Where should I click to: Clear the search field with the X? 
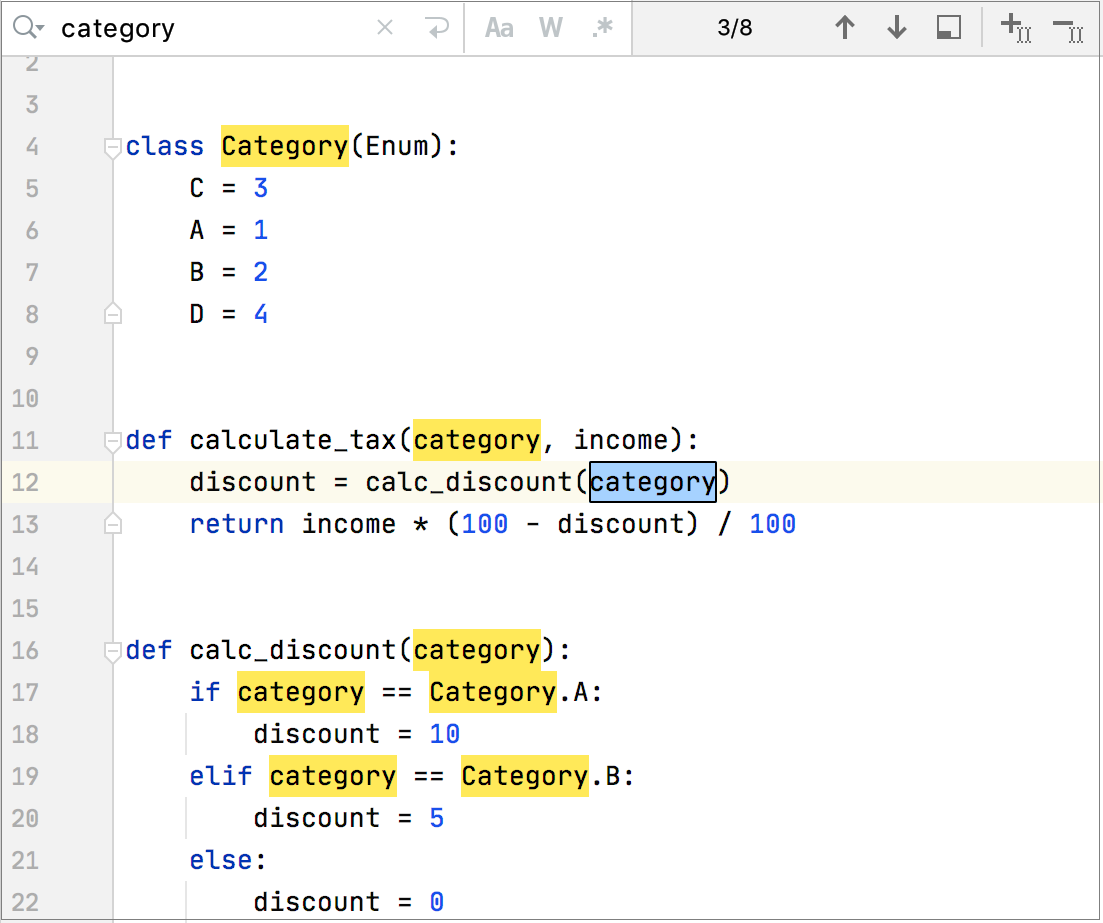pyautogui.click(x=385, y=28)
